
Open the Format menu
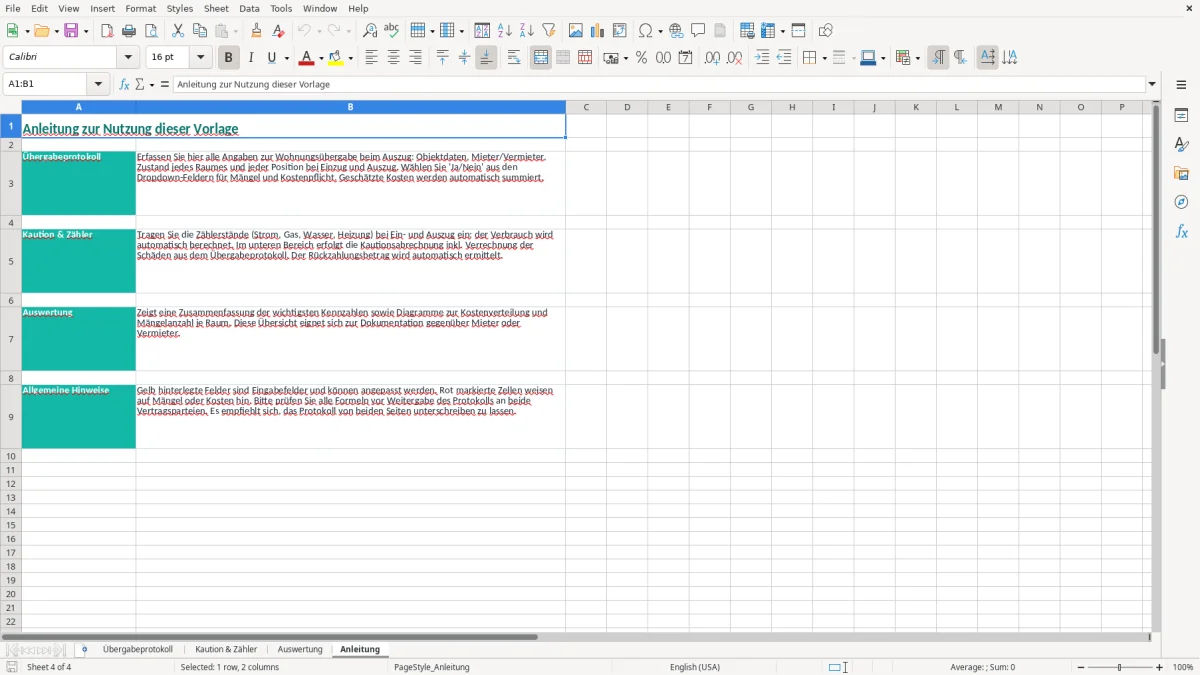coord(140,8)
